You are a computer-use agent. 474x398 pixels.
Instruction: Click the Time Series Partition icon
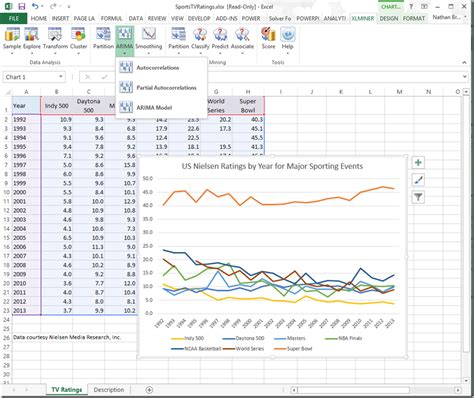click(103, 38)
